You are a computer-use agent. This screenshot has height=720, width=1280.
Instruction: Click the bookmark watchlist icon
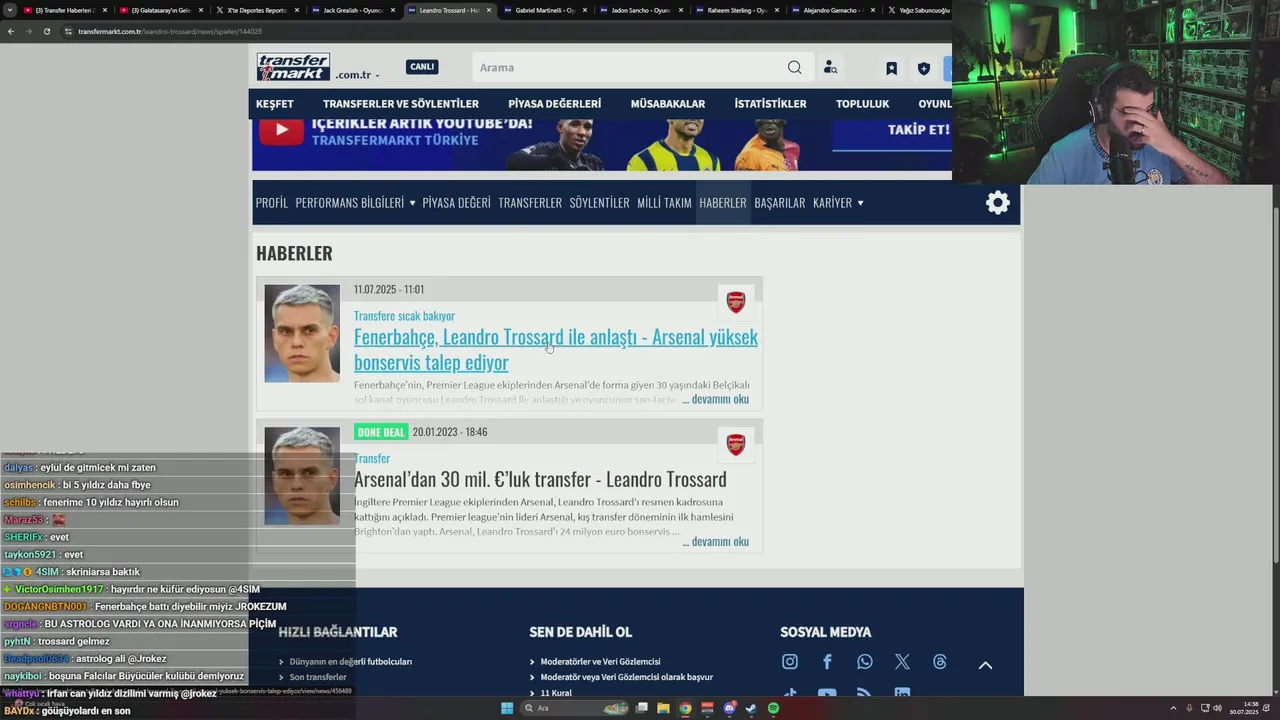[x=891, y=68]
